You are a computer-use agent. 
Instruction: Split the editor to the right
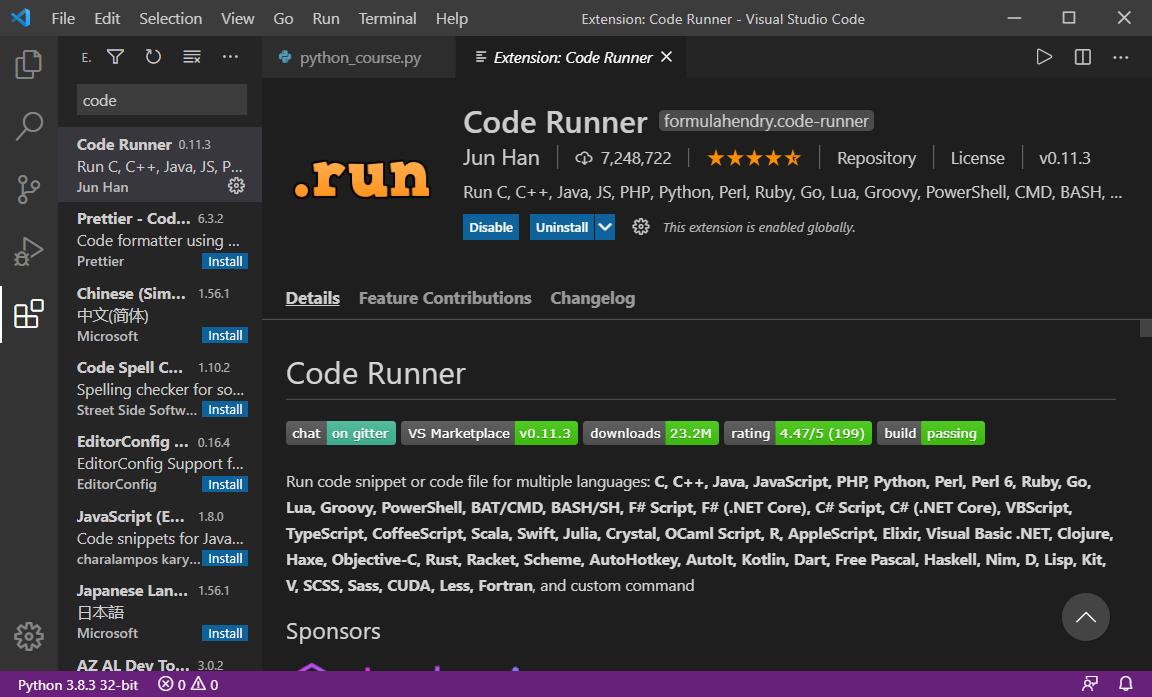1082,57
